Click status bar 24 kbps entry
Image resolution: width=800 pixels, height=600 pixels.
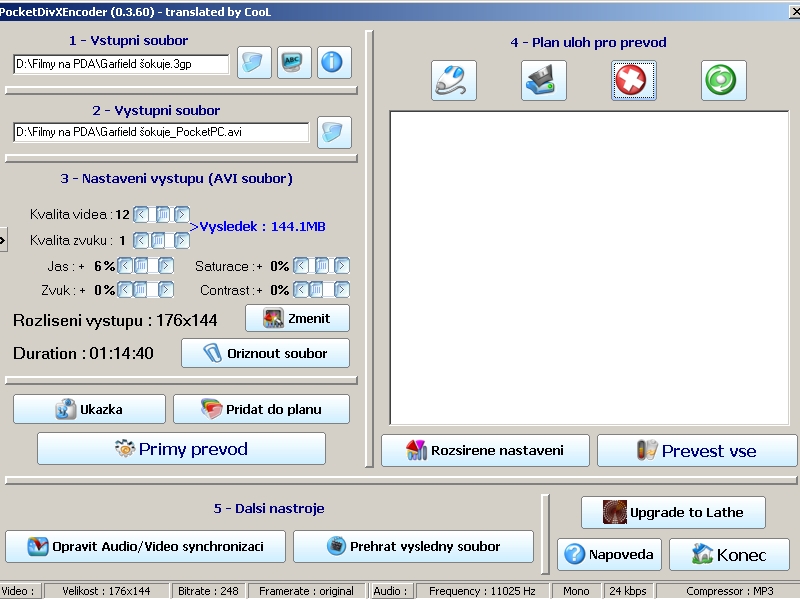pos(628,591)
